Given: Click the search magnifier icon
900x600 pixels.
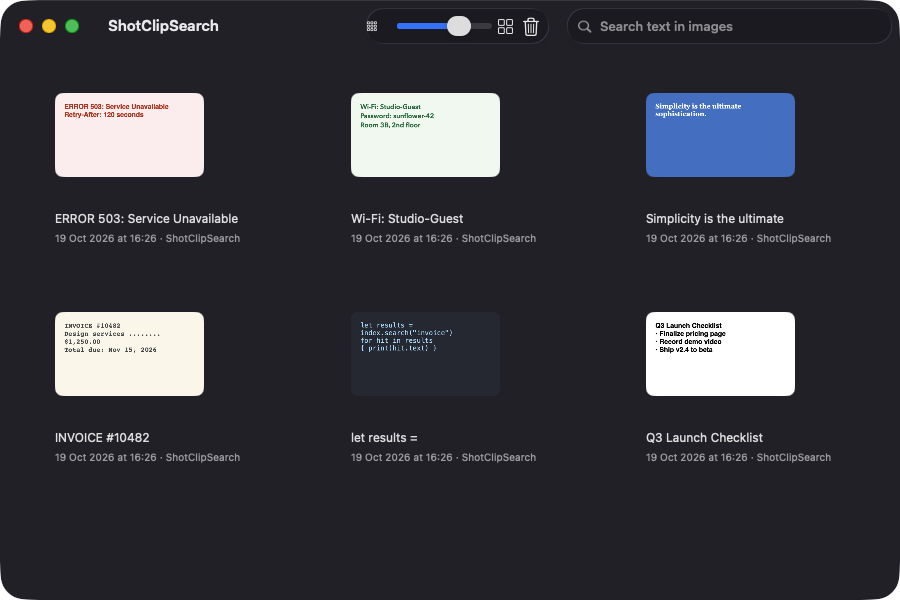Looking at the screenshot, I should (x=584, y=26).
